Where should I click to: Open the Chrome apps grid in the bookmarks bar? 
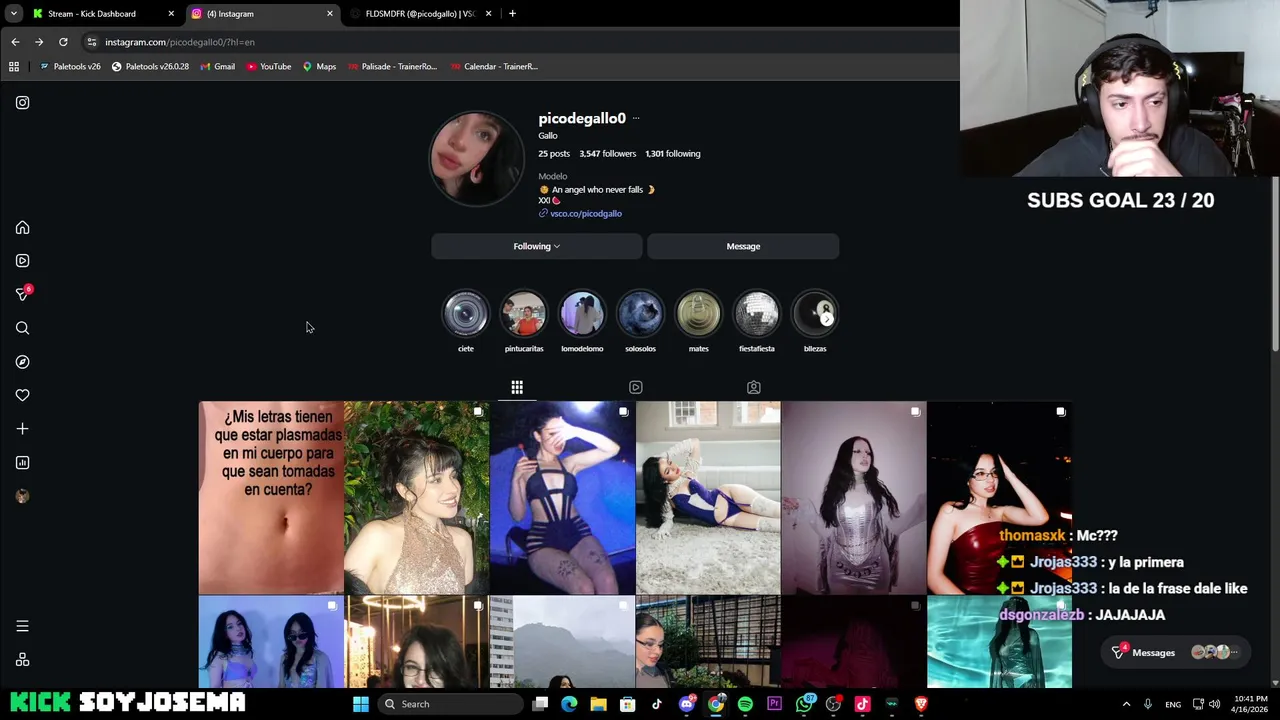pyautogui.click(x=14, y=66)
